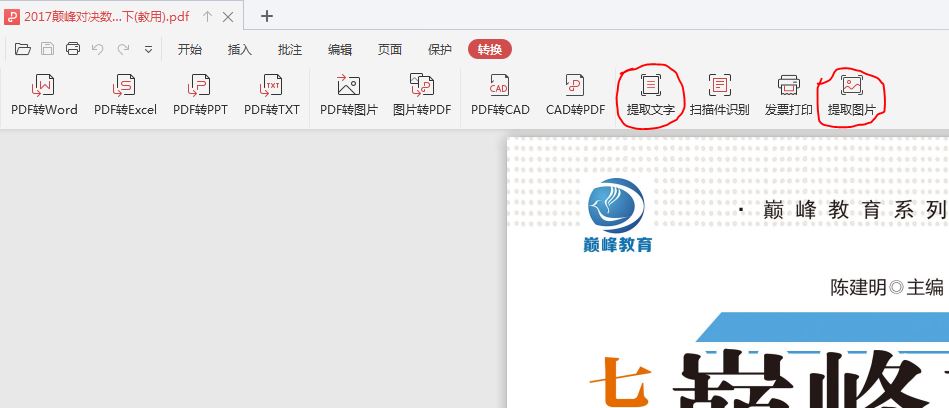Open the 图片转PDF tool

click(x=422, y=95)
